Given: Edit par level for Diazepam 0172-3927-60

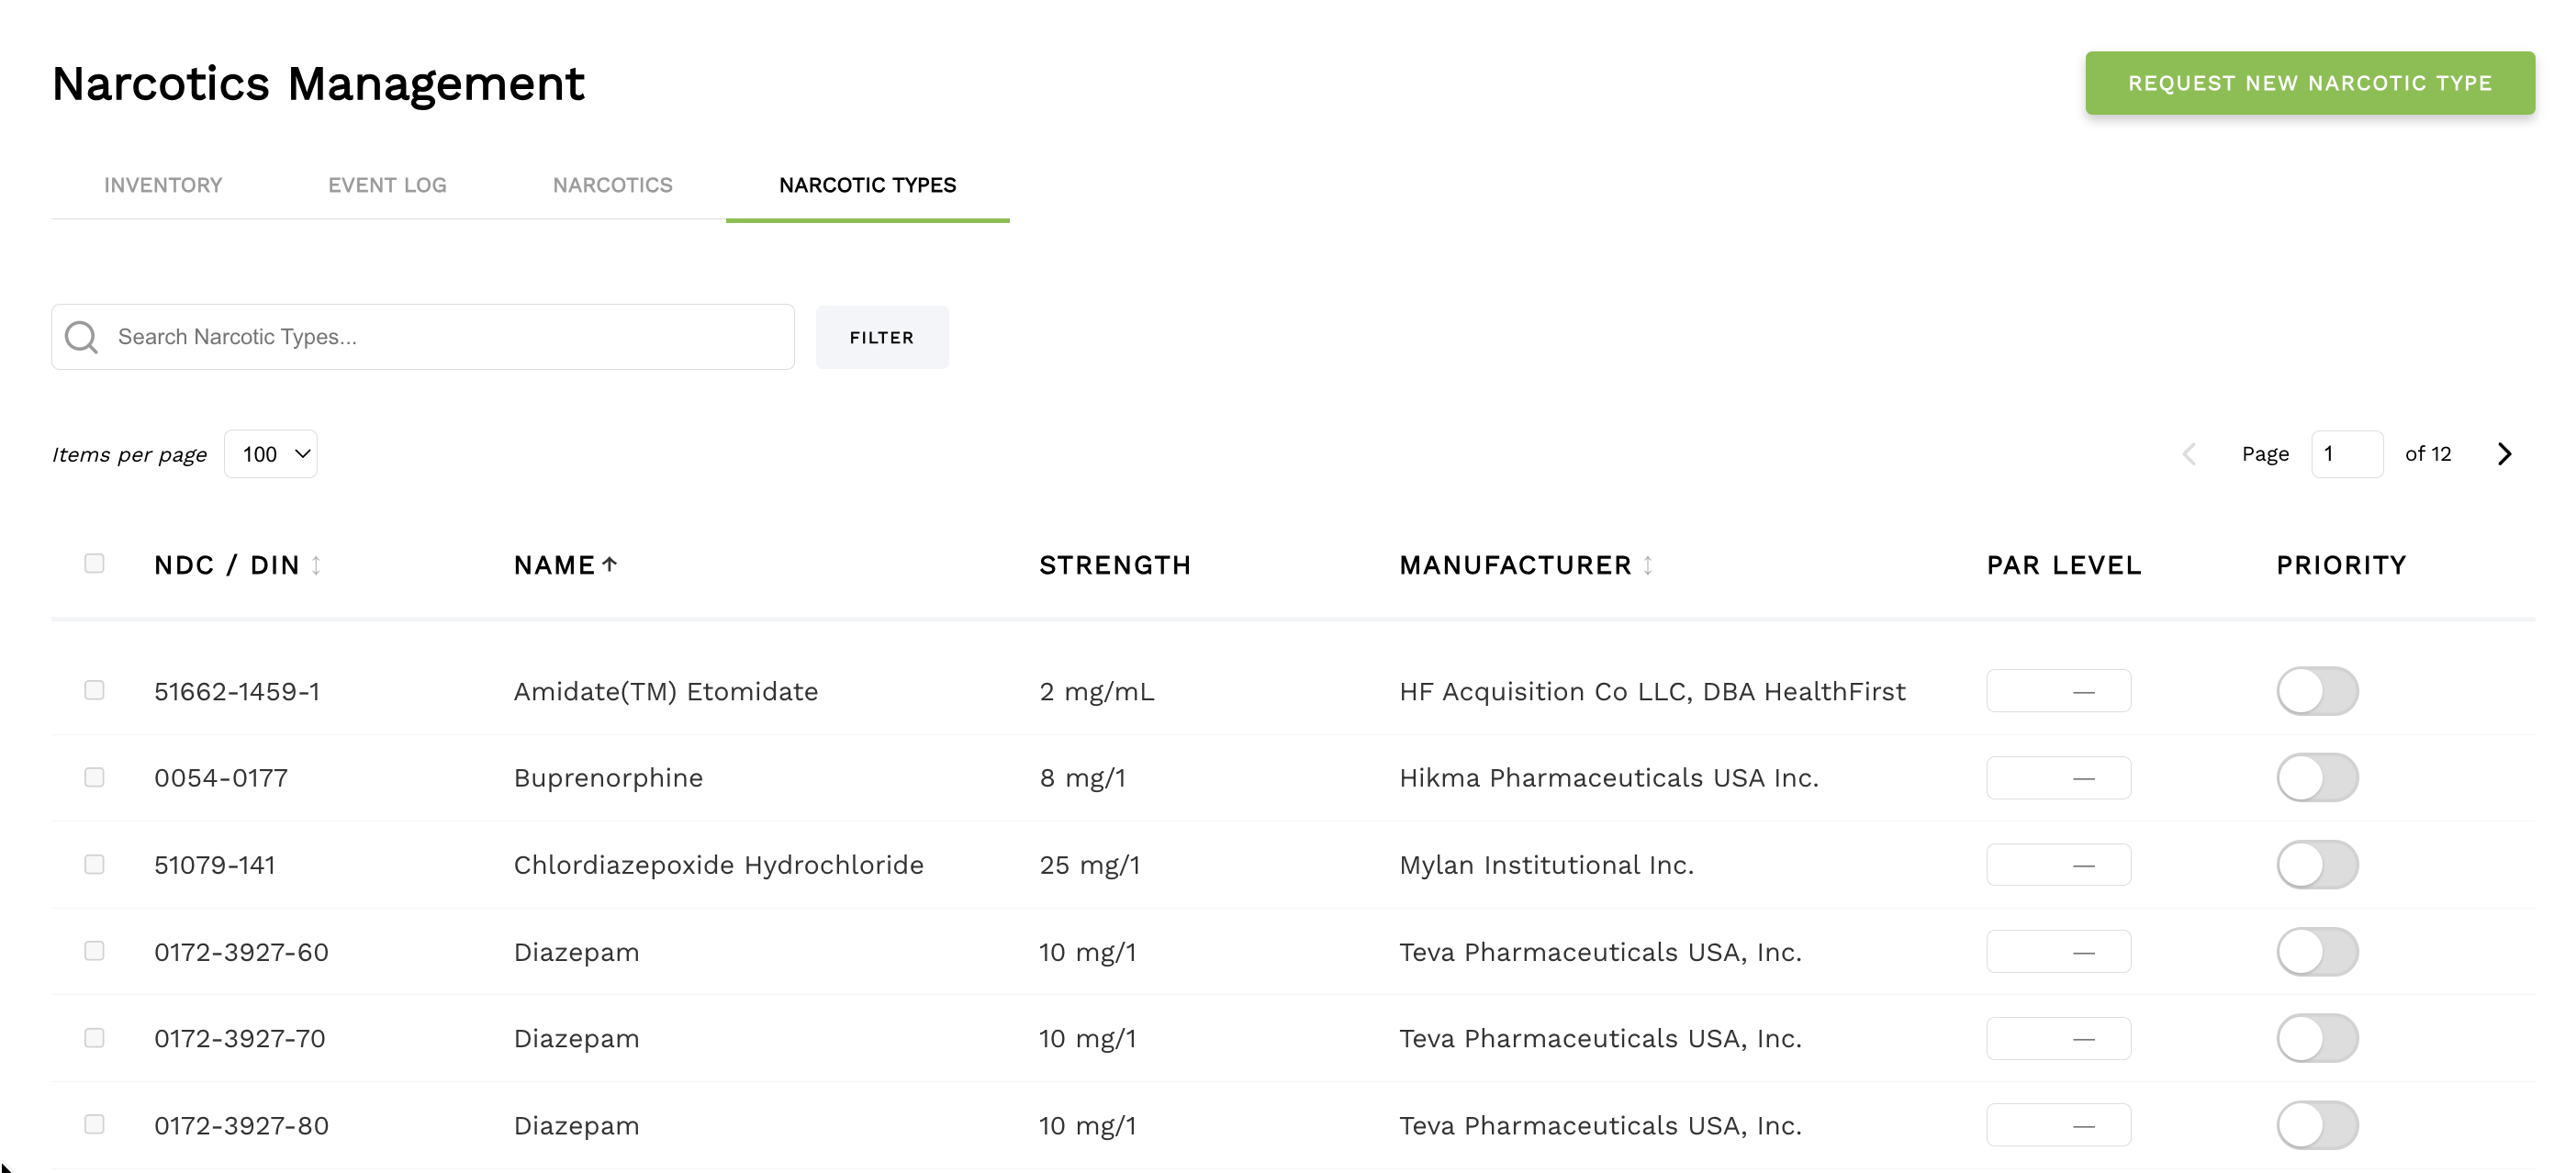Looking at the screenshot, I should coord(2058,952).
